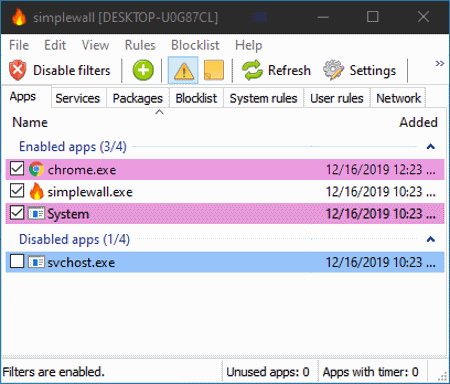Click the red shield Disable filters icon
Viewport: 450px width, 384px height.
point(18,70)
